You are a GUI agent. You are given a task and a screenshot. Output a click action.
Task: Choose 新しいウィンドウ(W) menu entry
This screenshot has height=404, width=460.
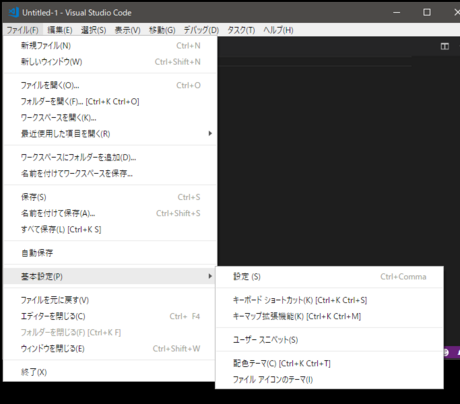(110, 62)
